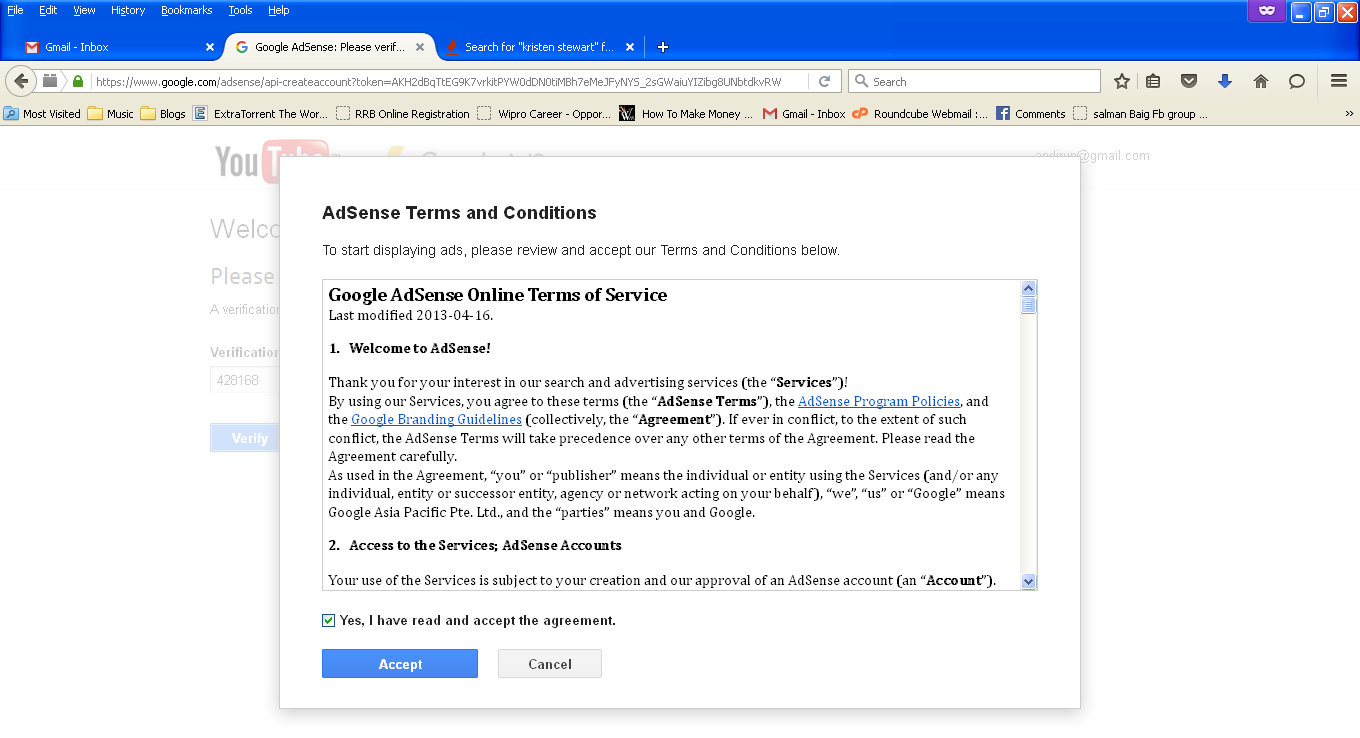Open How To Make Money bookmark
This screenshot has width=1360, height=738.
click(x=687, y=114)
